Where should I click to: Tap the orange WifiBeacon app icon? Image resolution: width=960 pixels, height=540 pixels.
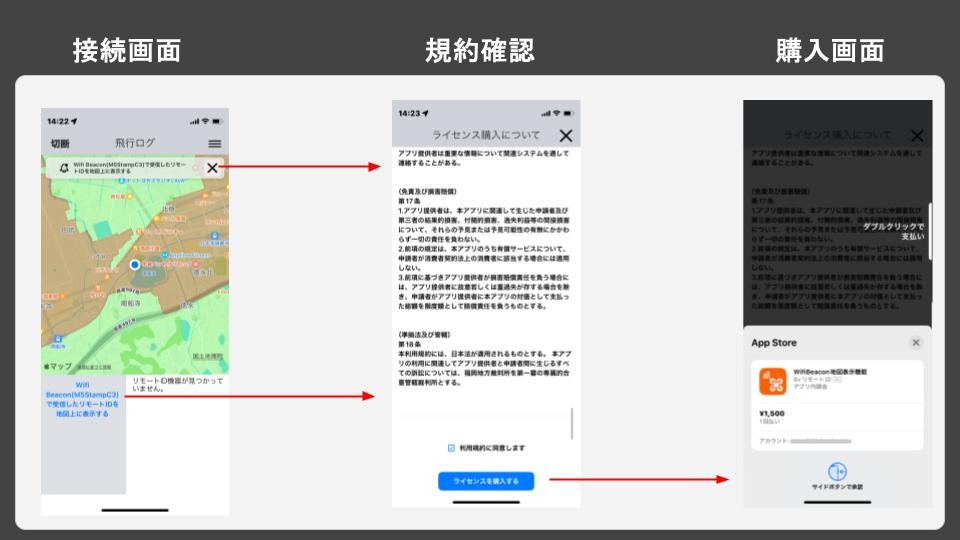tap(773, 381)
